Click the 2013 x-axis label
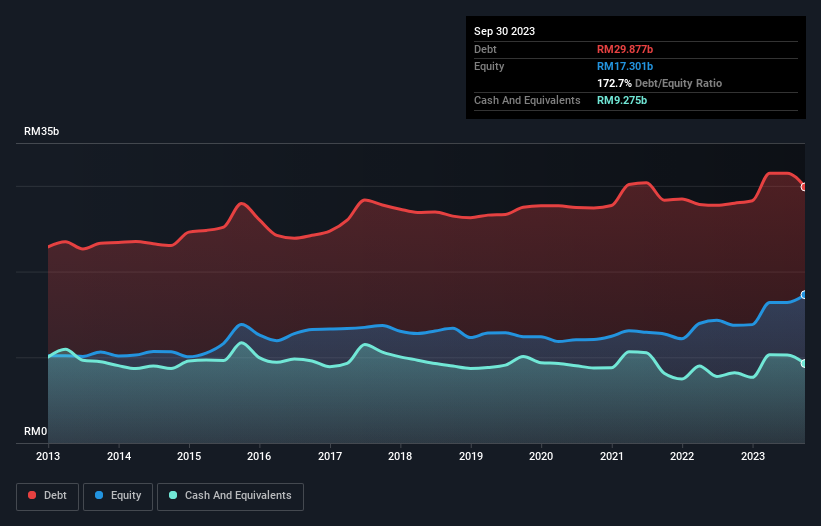The width and height of the screenshot is (821, 526). click(x=48, y=456)
